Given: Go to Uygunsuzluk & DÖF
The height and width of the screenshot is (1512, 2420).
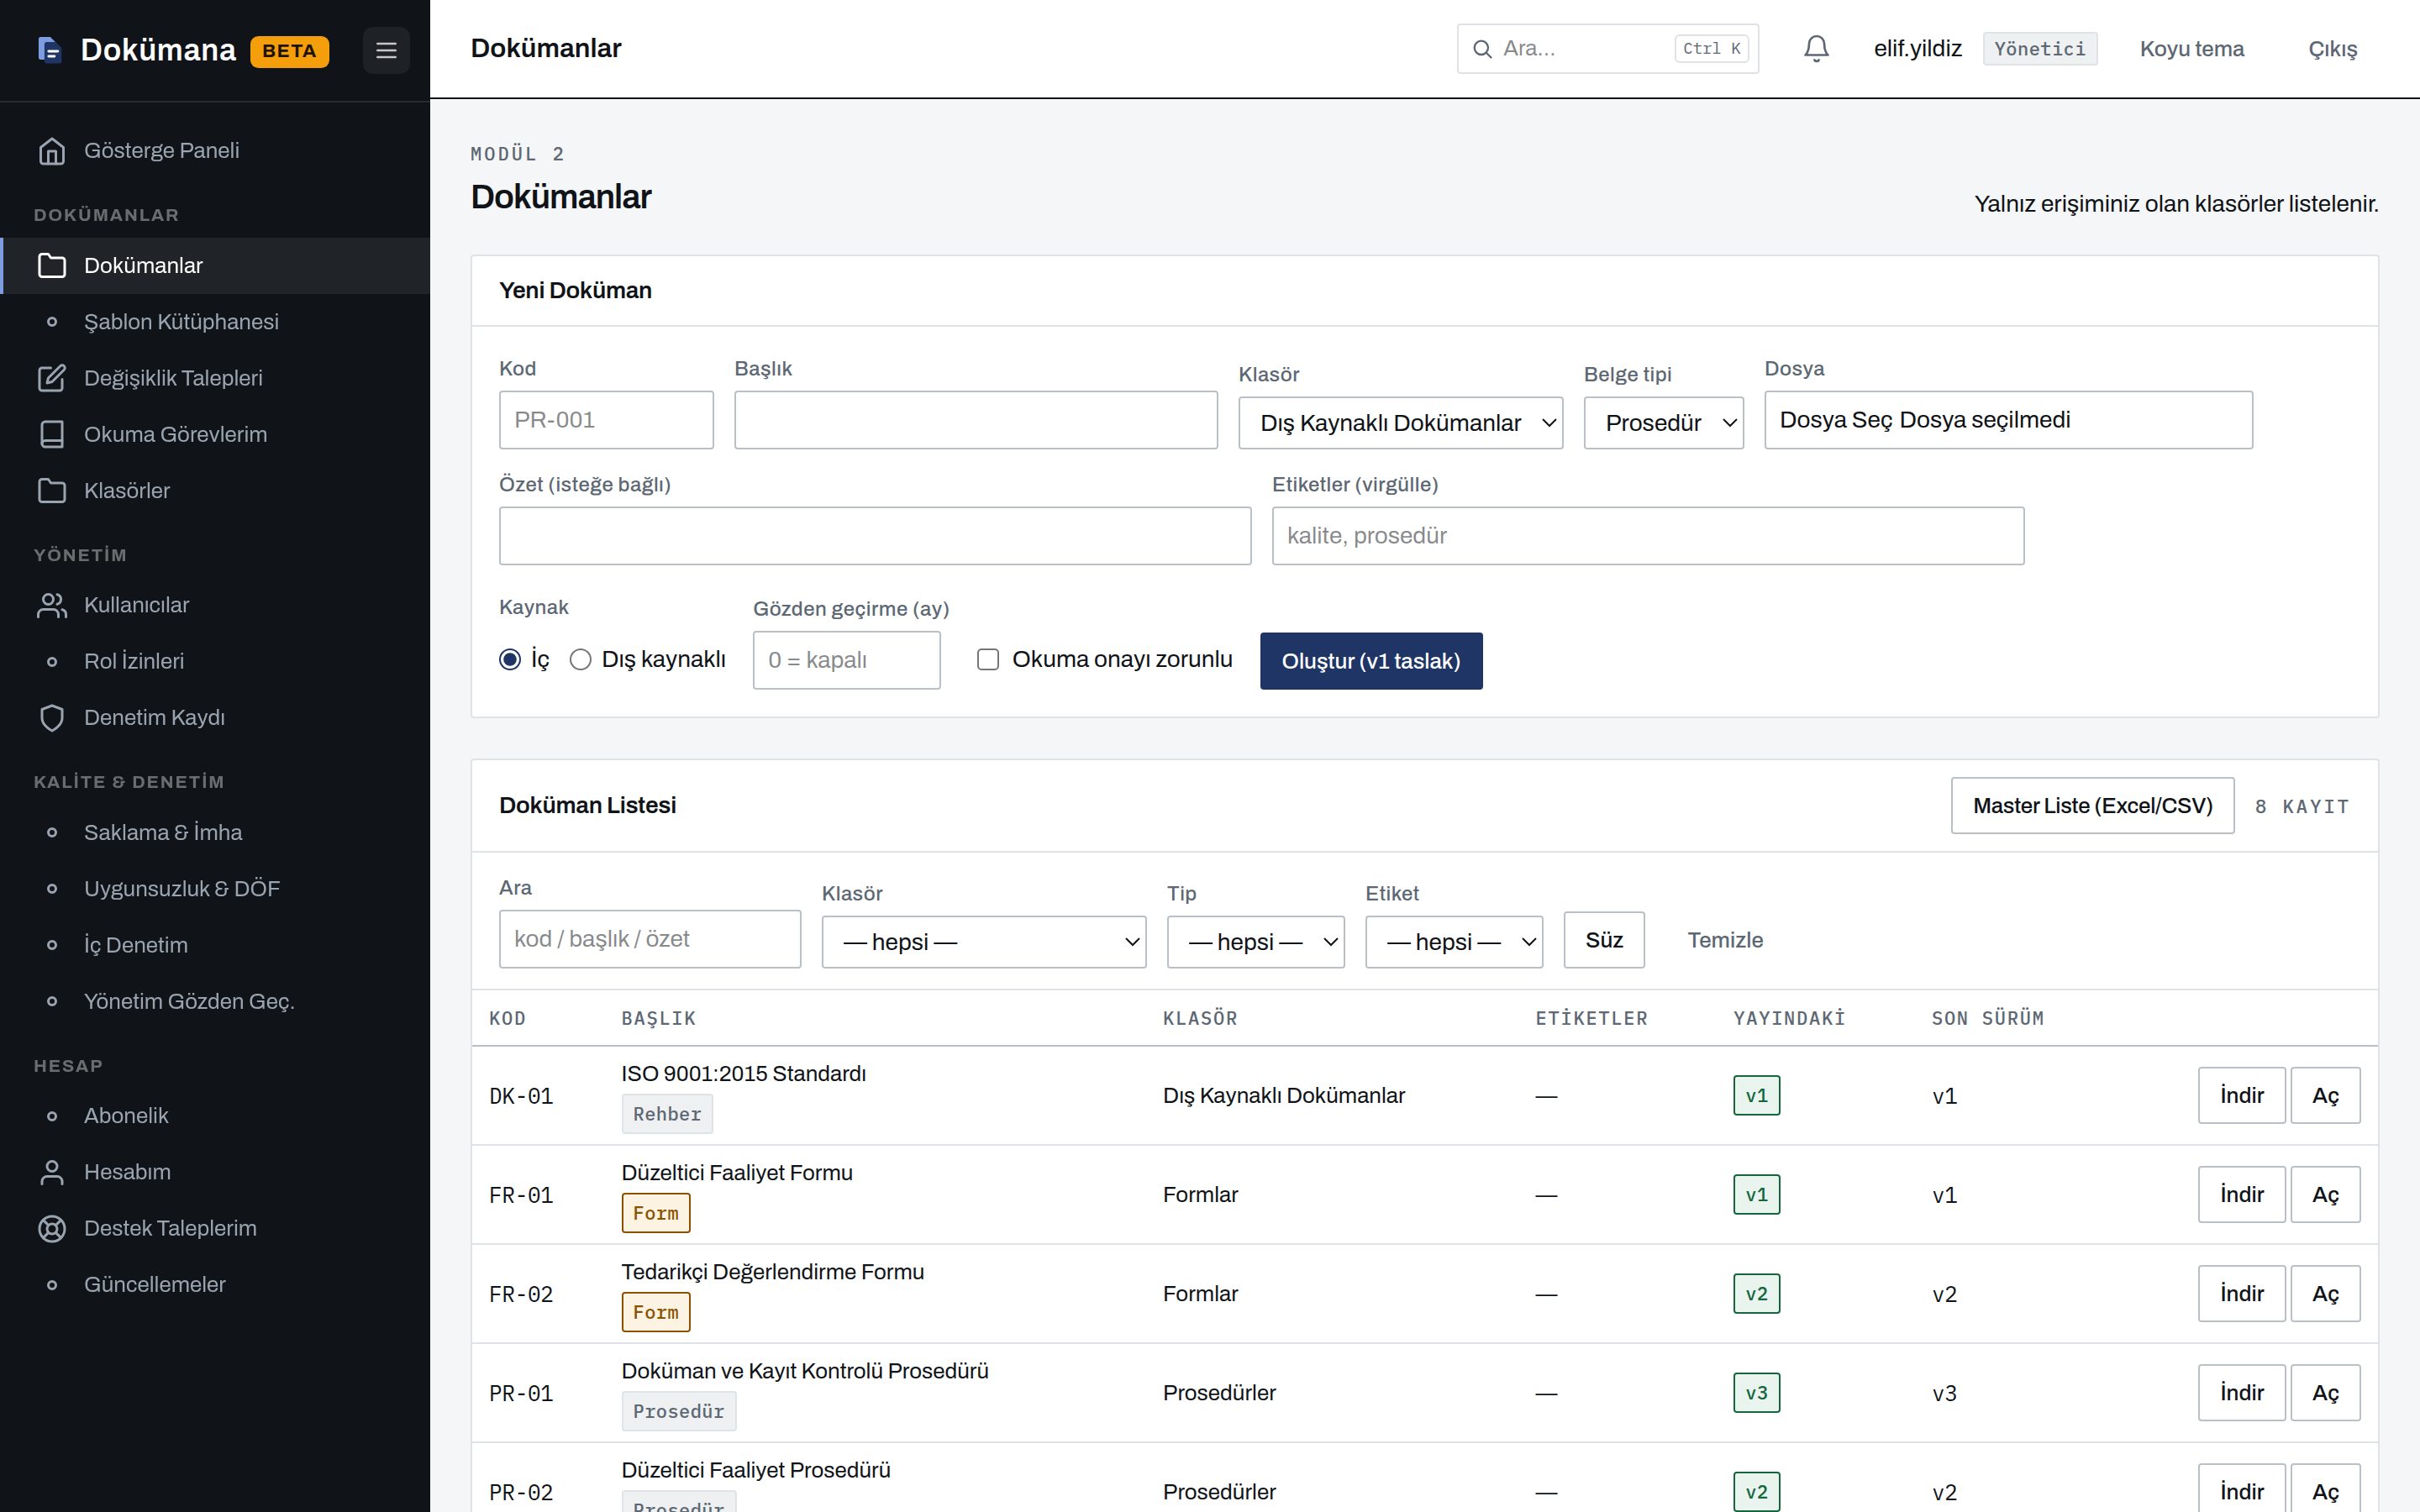Looking at the screenshot, I should point(215,889).
